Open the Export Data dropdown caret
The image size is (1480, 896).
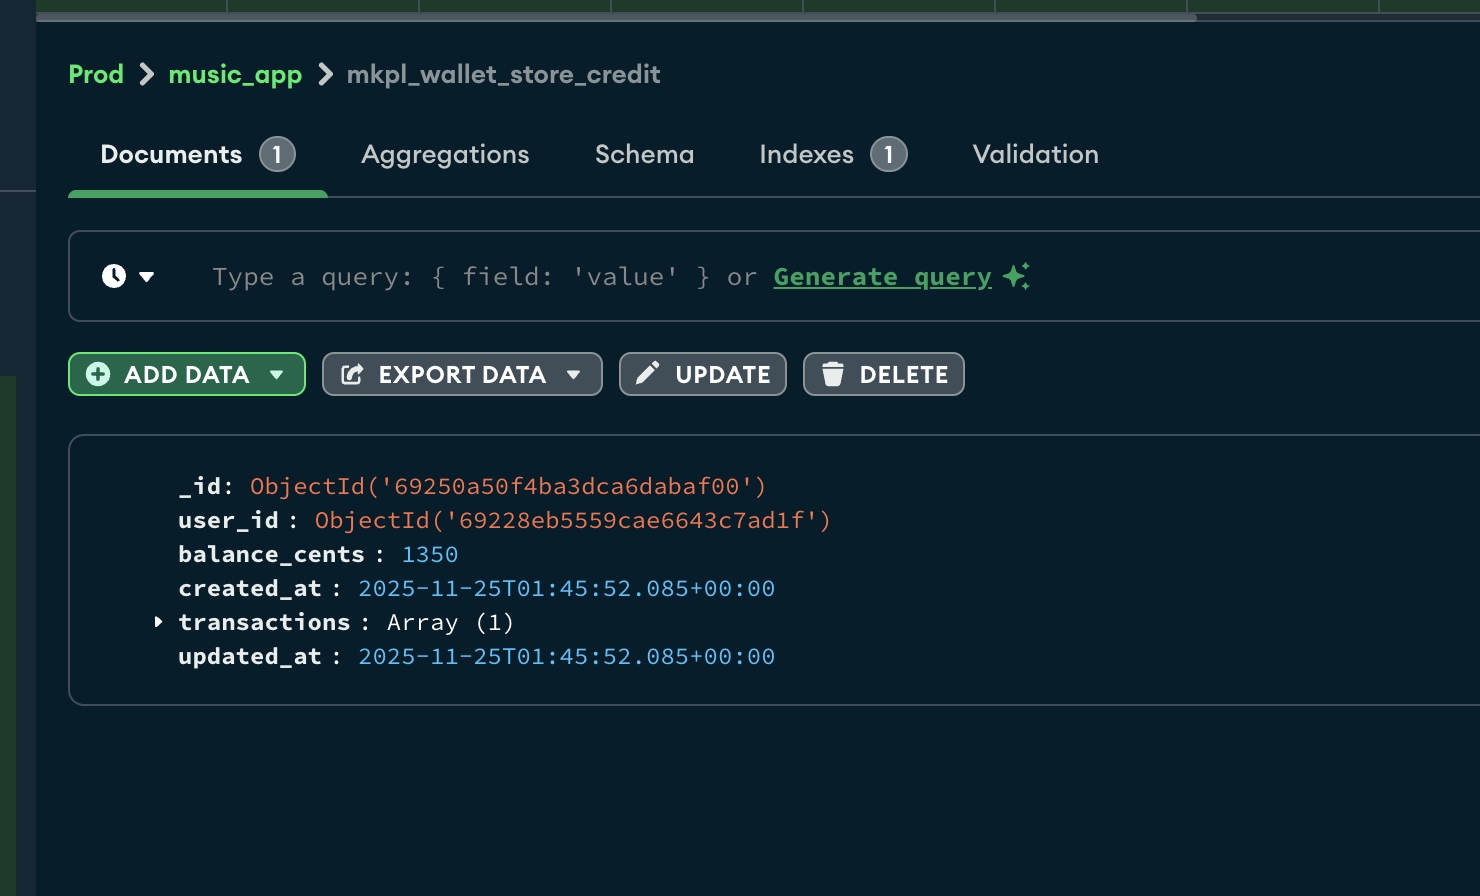[x=574, y=375]
